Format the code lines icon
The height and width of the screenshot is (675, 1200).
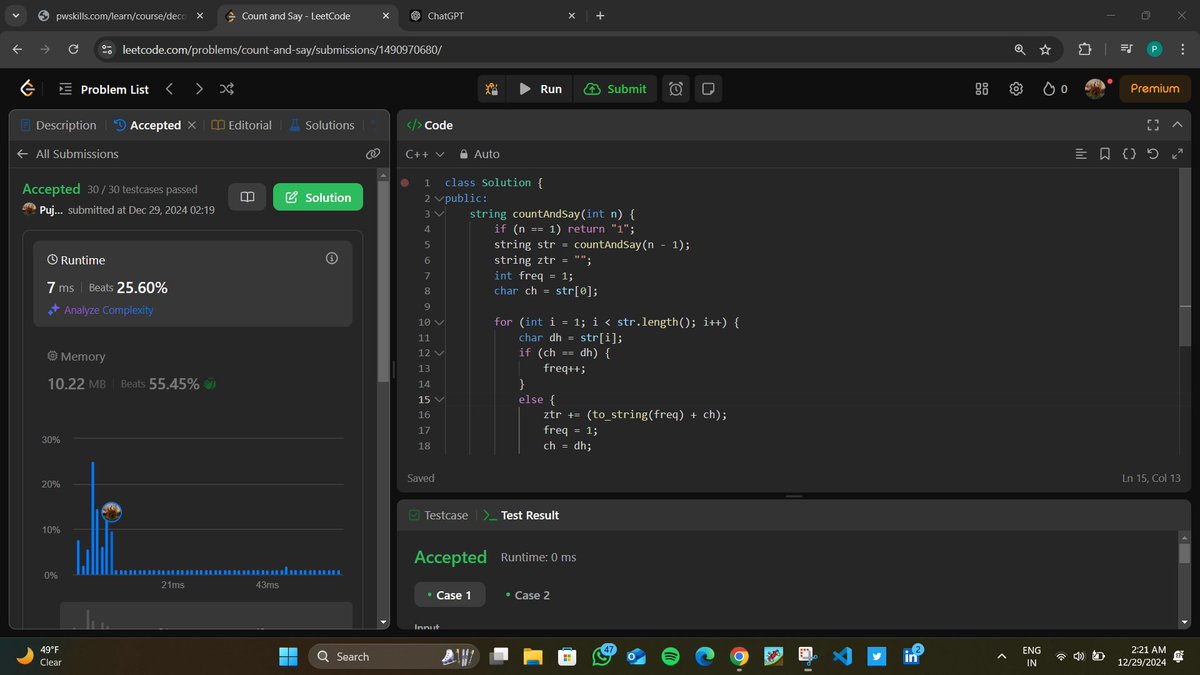(1081, 154)
